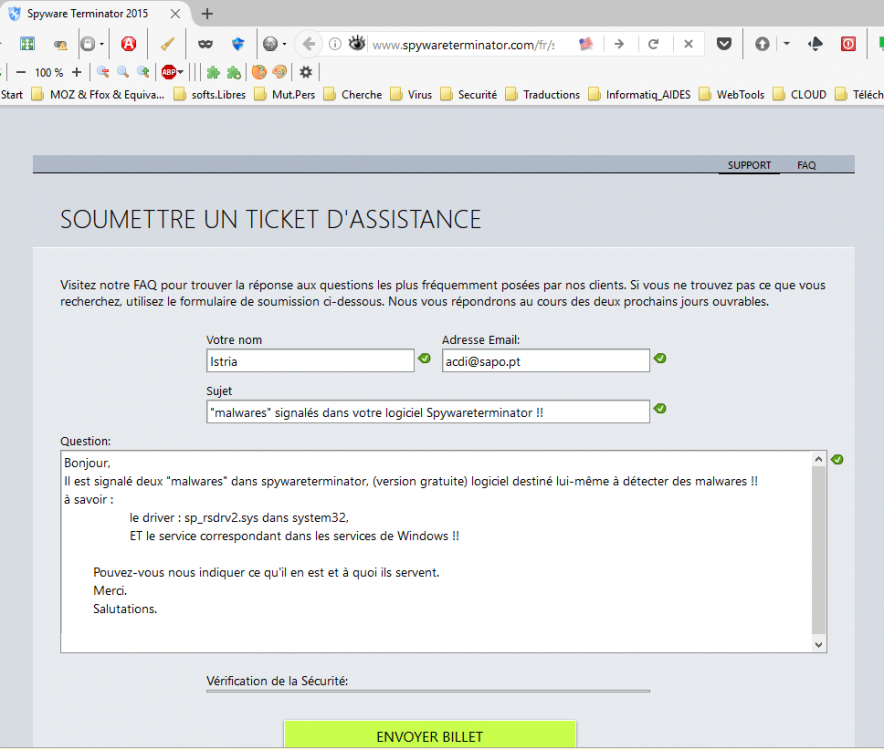
Task: Click the Adresse Email input field
Action: click(545, 361)
